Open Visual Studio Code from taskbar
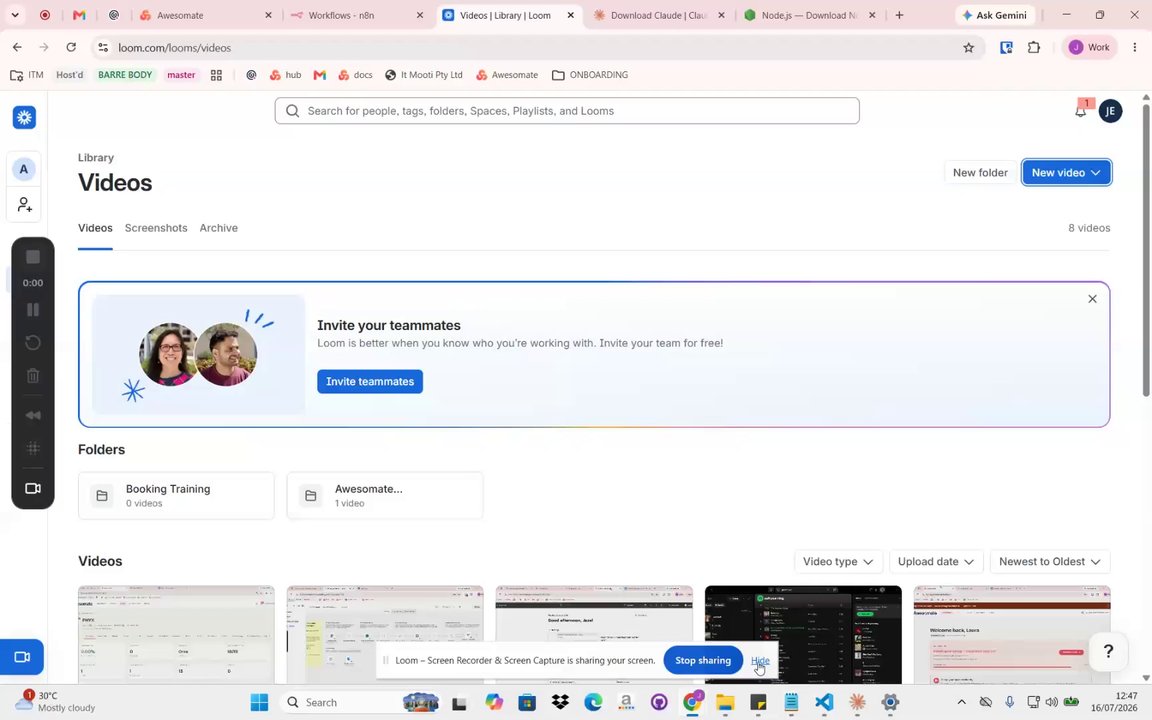The height and width of the screenshot is (720, 1152). click(x=824, y=702)
